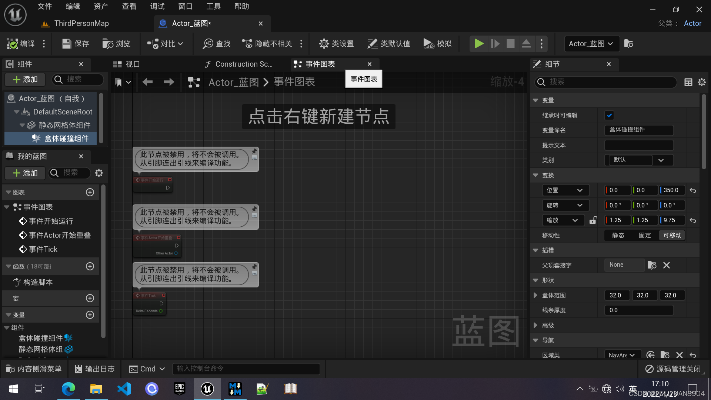711x400 pixels.
Task: Click the Compile (编译) toolbar button
Action: 21,44
